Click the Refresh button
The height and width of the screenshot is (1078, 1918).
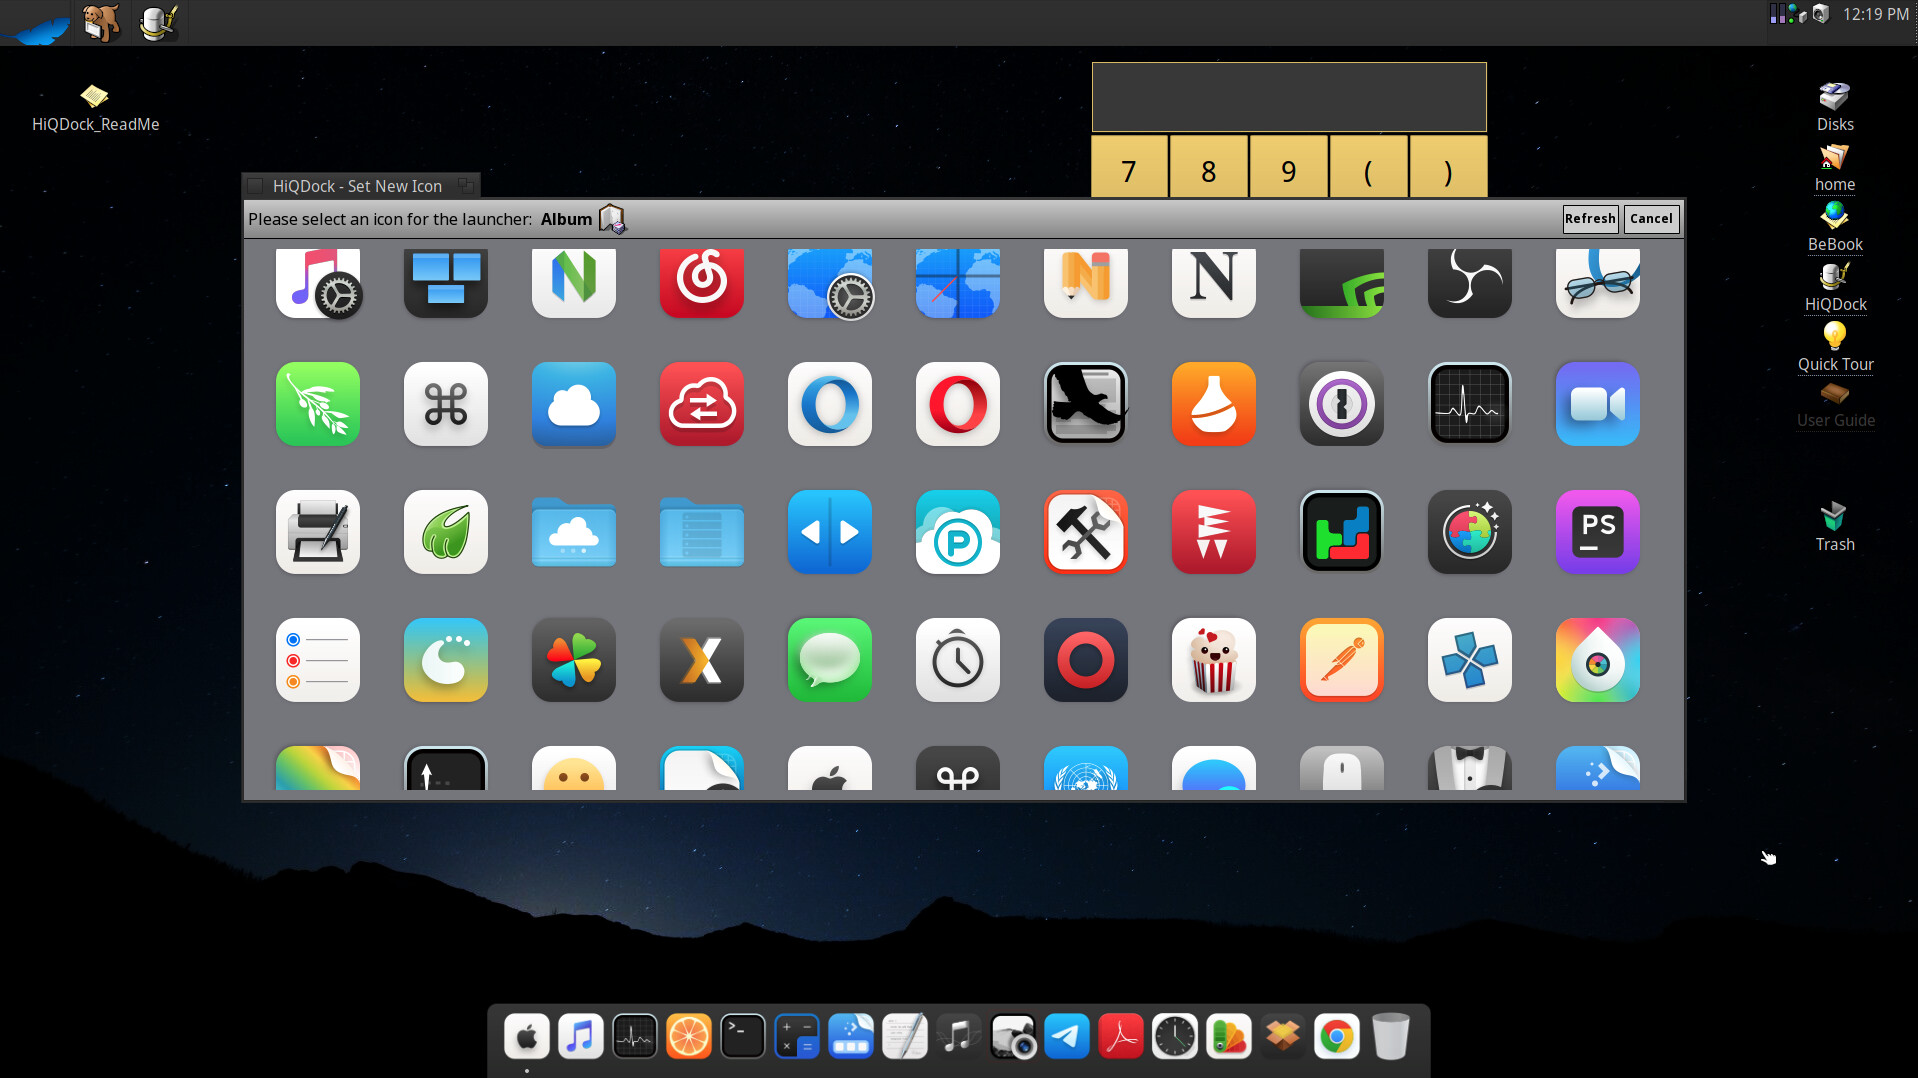click(x=1589, y=219)
